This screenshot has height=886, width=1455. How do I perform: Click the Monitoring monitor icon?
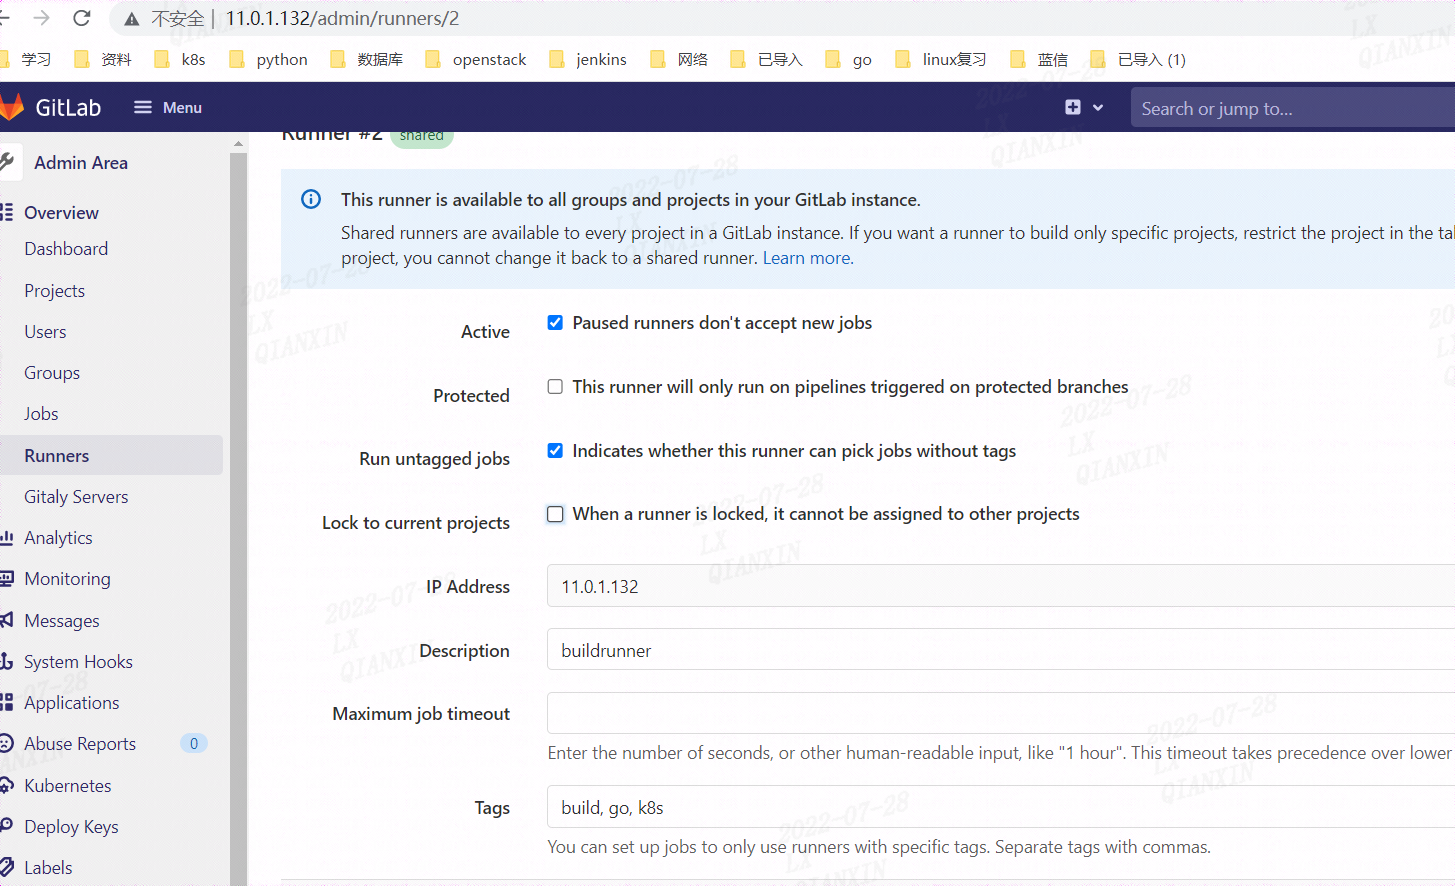[x=7, y=578]
